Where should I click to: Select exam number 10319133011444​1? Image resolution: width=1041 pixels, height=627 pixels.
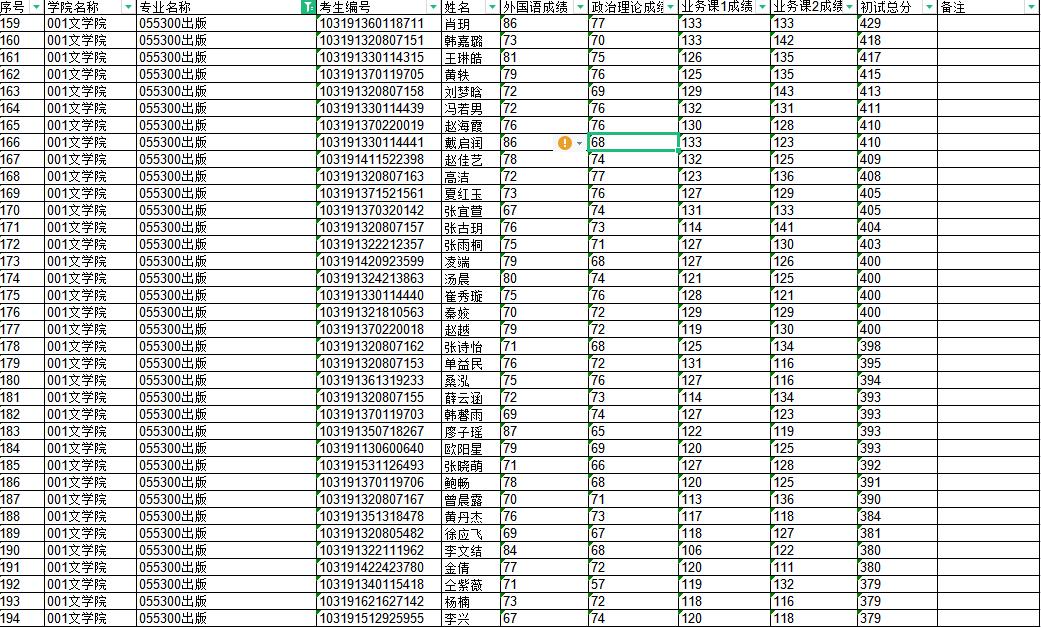379,143
